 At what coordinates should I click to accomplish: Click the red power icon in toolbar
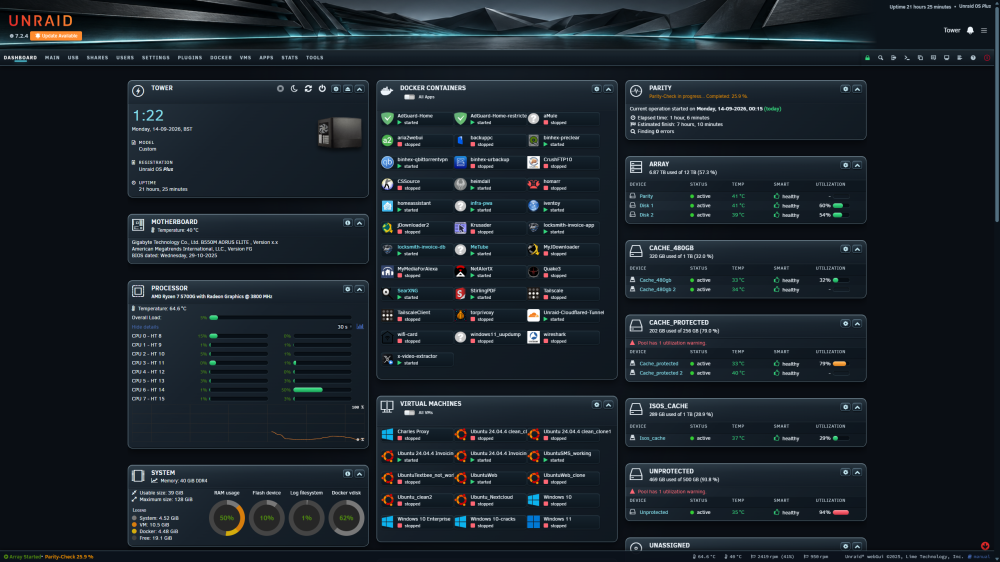pyautogui.click(x=987, y=57)
